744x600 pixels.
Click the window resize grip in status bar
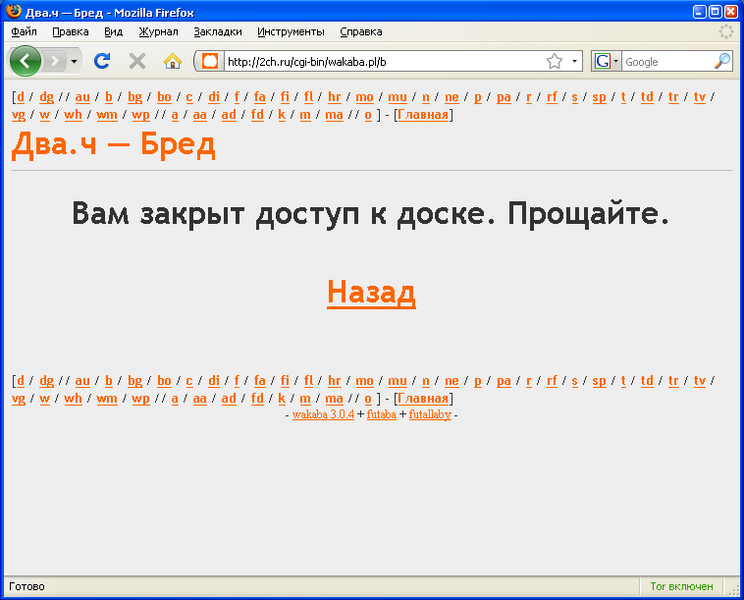coord(733,589)
